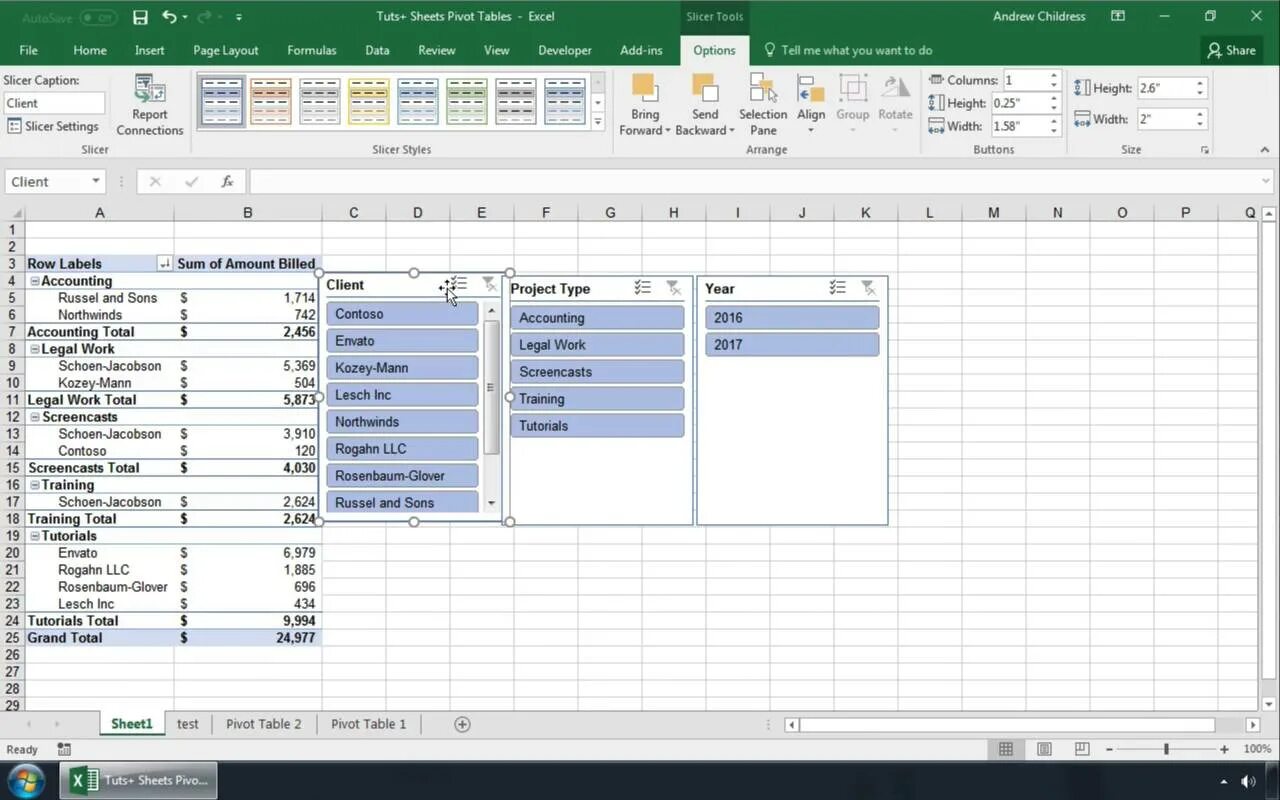The width and height of the screenshot is (1280, 800).
Task: Click Client slicer vertical scrollbar
Action: 491,387
